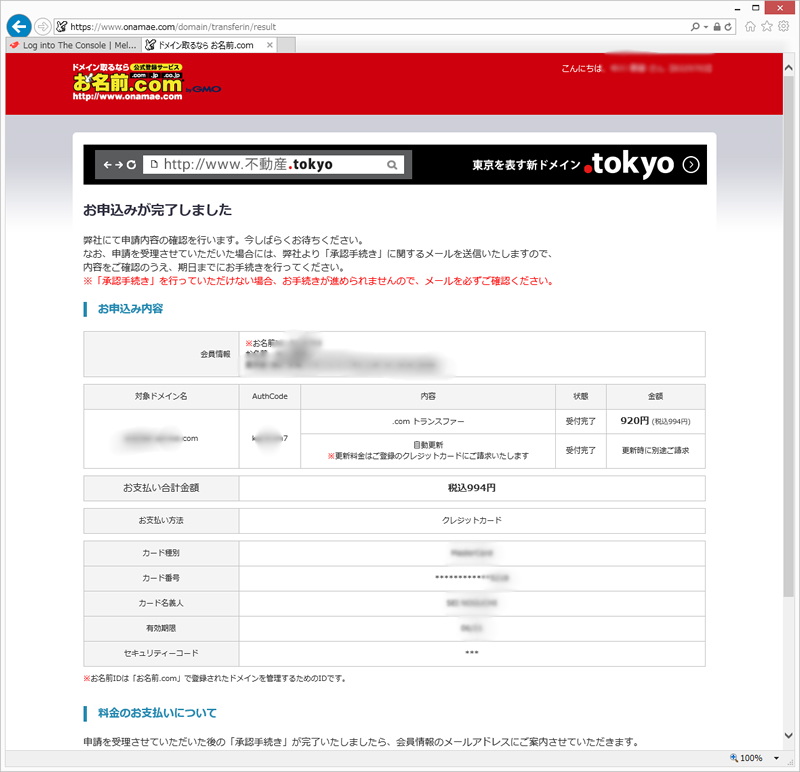Image resolution: width=800 pixels, height=772 pixels.
Task: Refresh the page with reload icon
Action: [728, 27]
